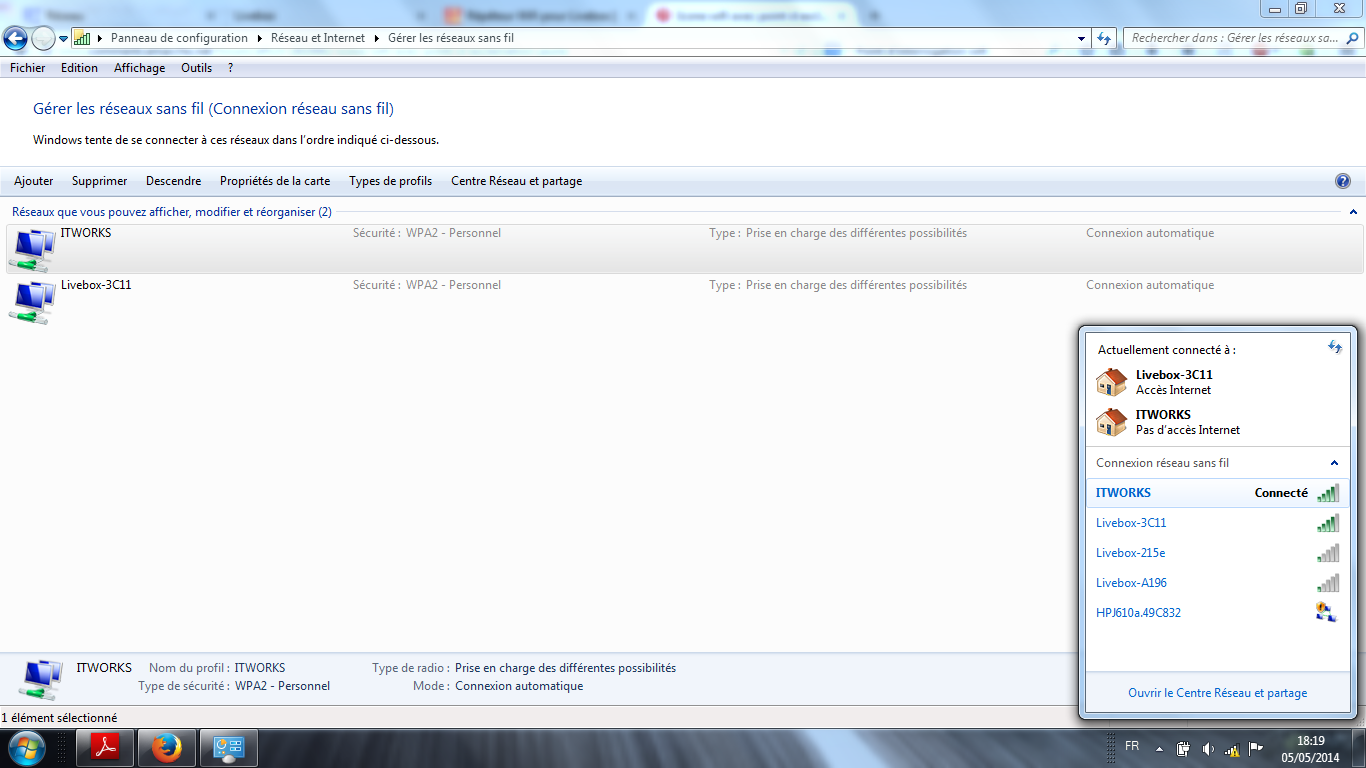Click the ITWORKS signal strength bars
Image resolution: width=1366 pixels, height=768 pixels.
click(x=1328, y=493)
